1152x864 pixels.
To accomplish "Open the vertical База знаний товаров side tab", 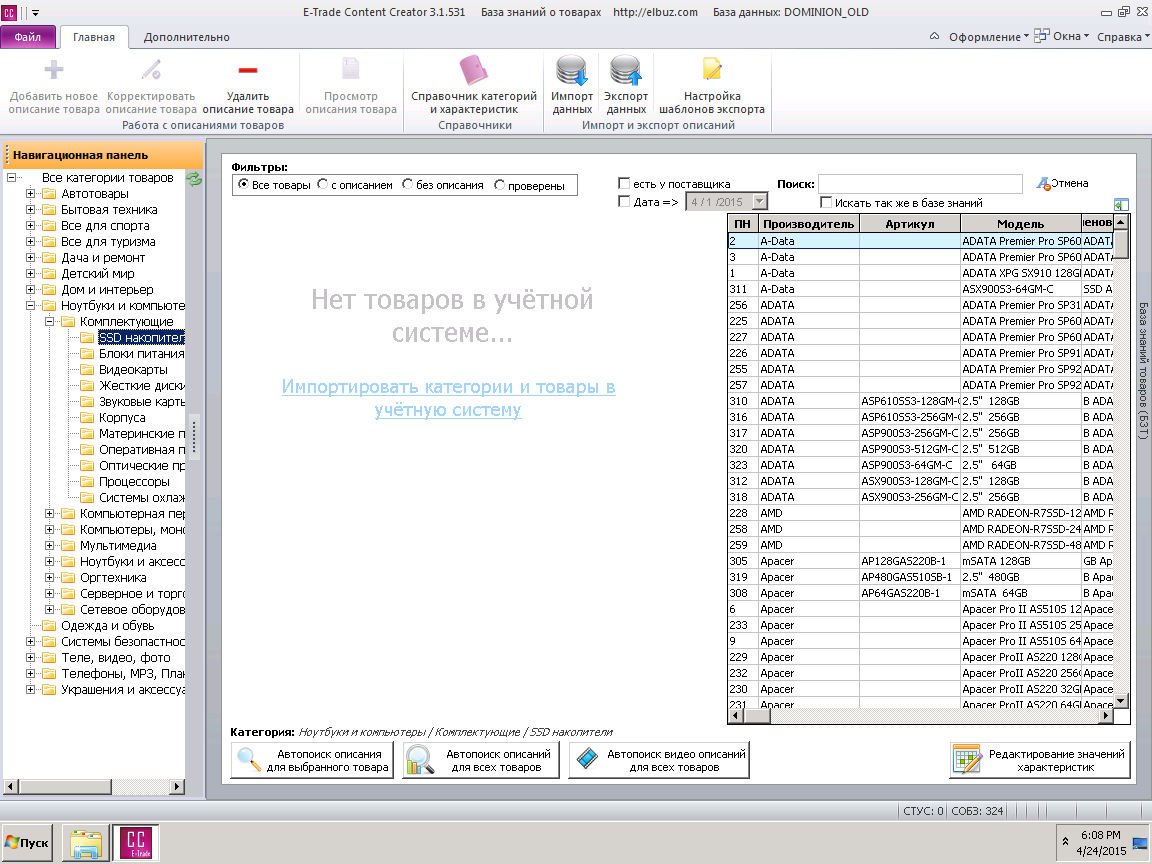I will click(x=1143, y=371).
